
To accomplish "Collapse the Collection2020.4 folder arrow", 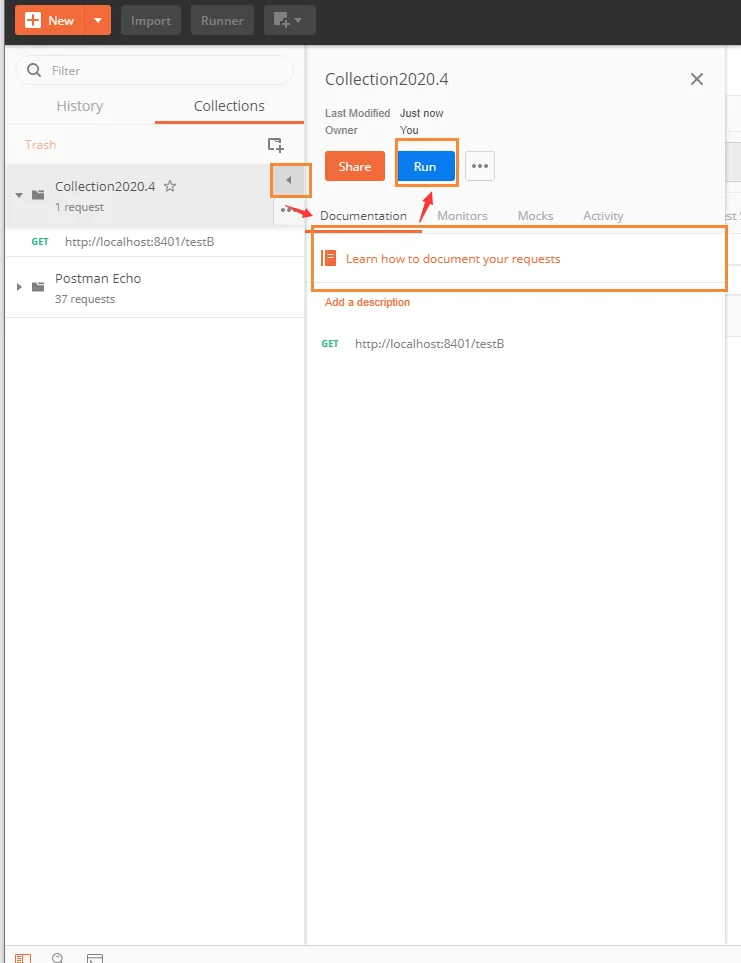I will click(19, 195).
